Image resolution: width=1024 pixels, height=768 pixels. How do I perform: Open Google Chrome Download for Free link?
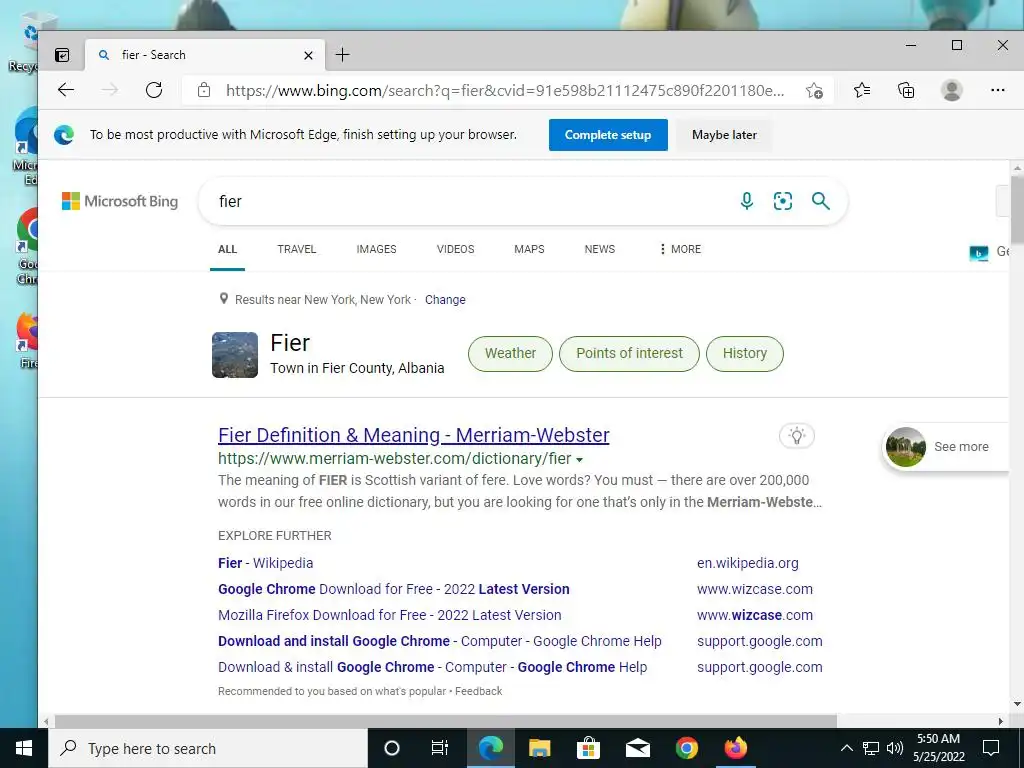point(394,589)
